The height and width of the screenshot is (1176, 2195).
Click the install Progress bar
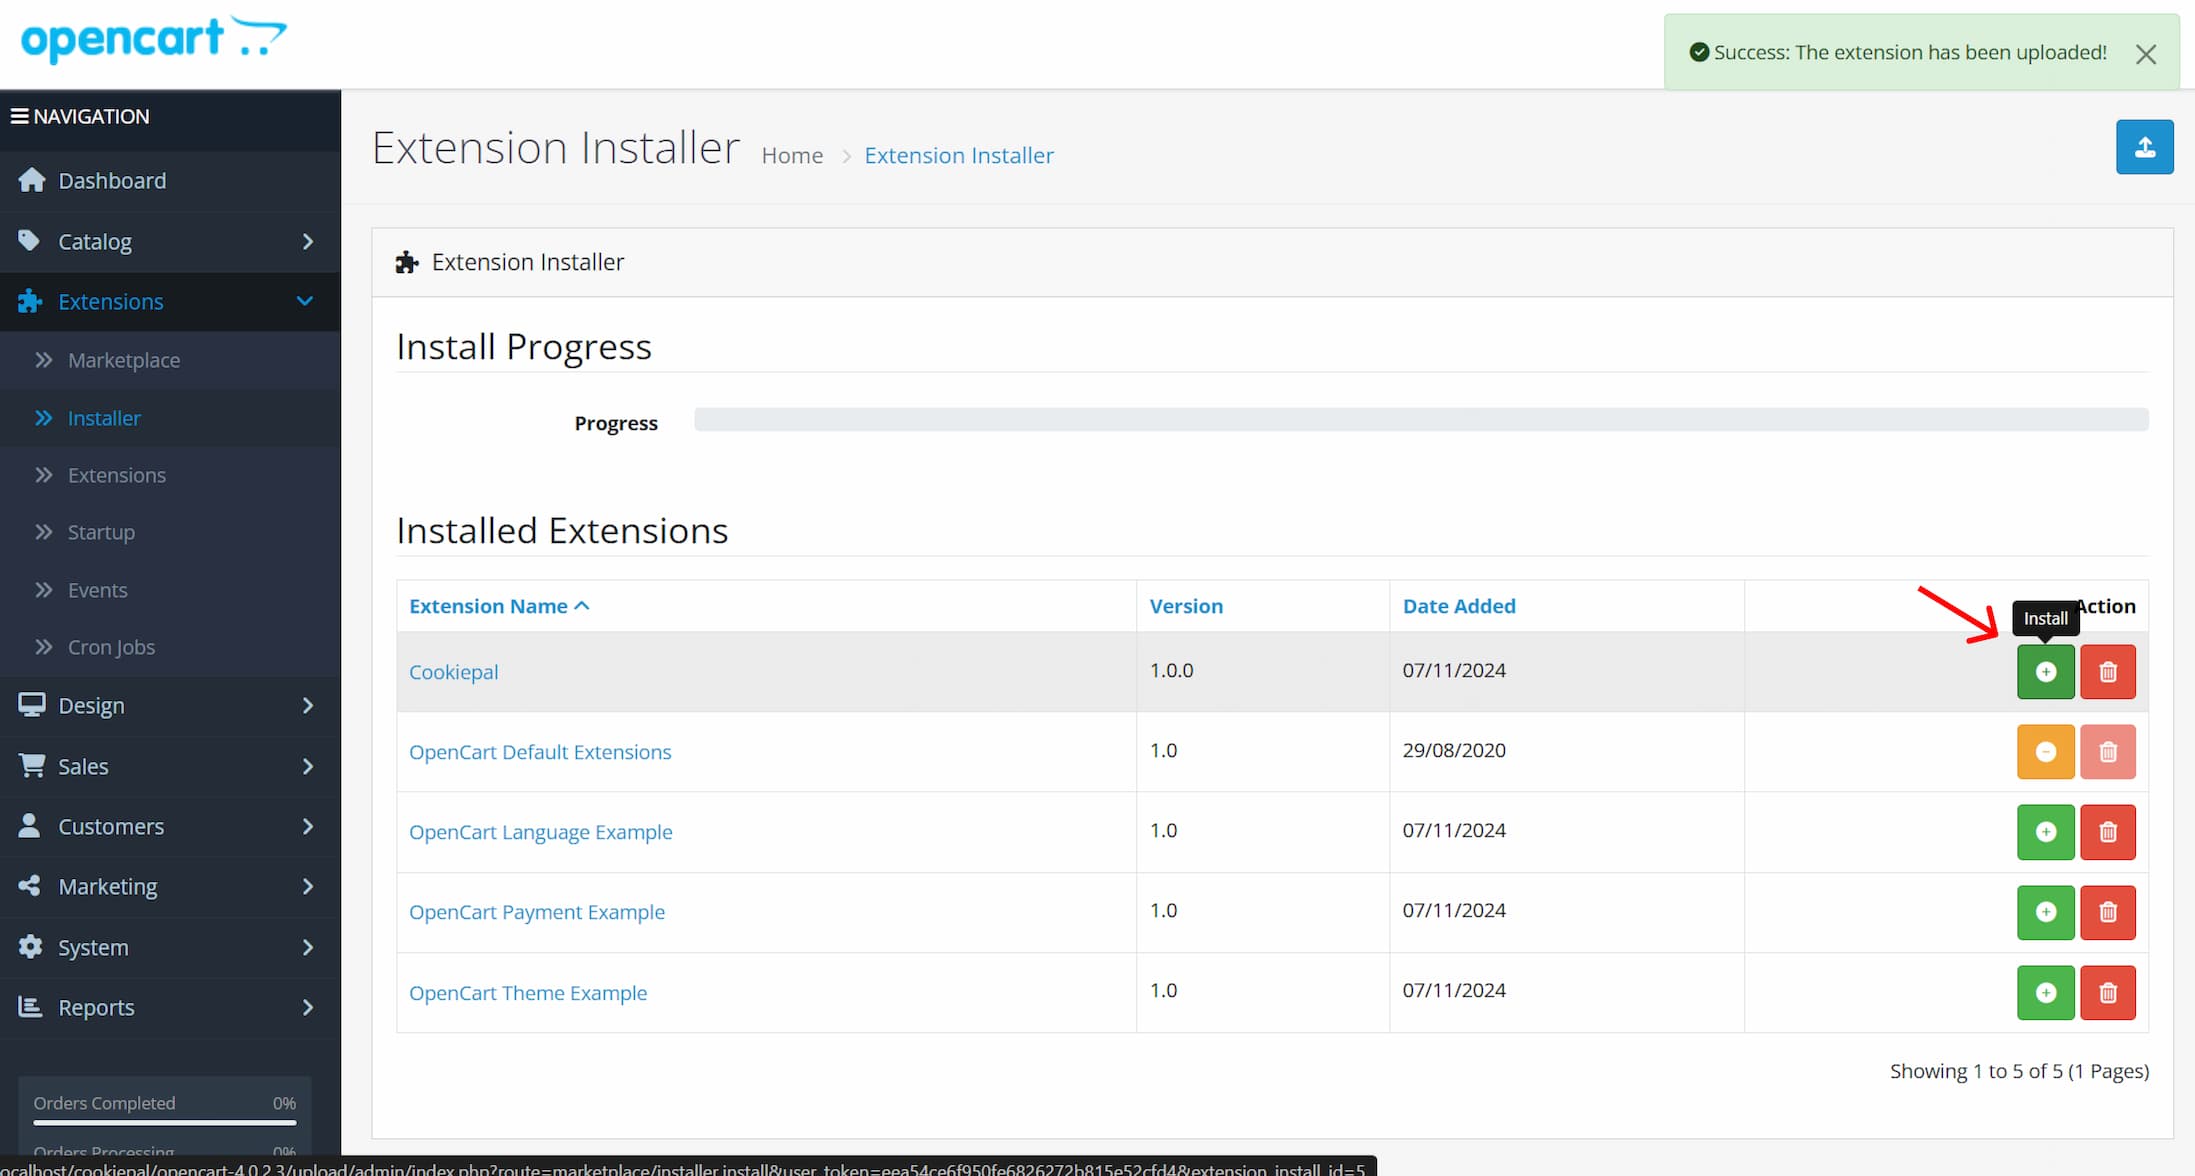point(1420,420)
